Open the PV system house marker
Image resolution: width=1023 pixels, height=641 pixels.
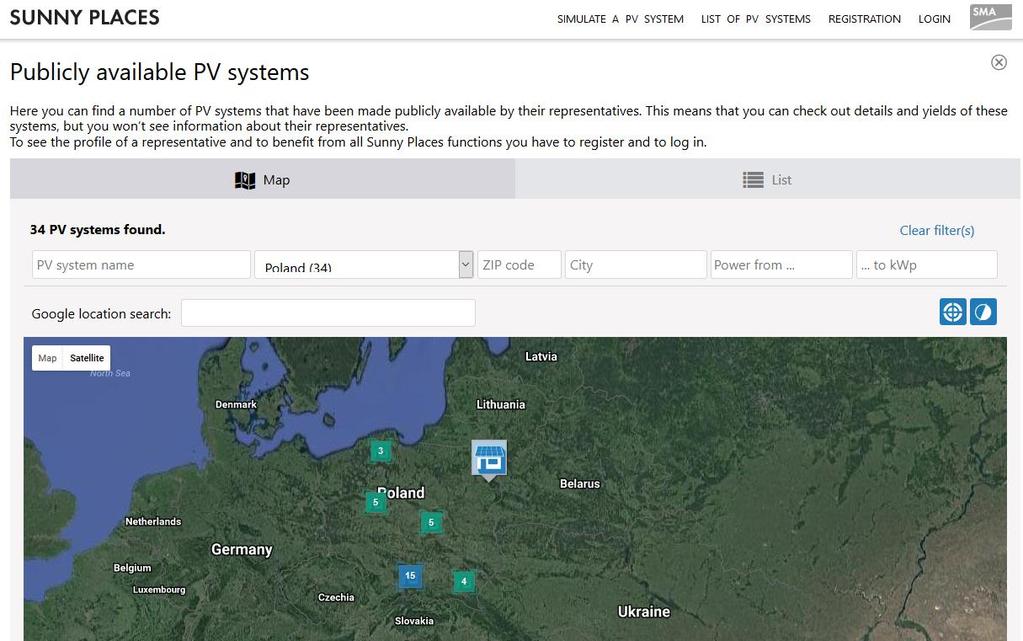tap(489, 459)
